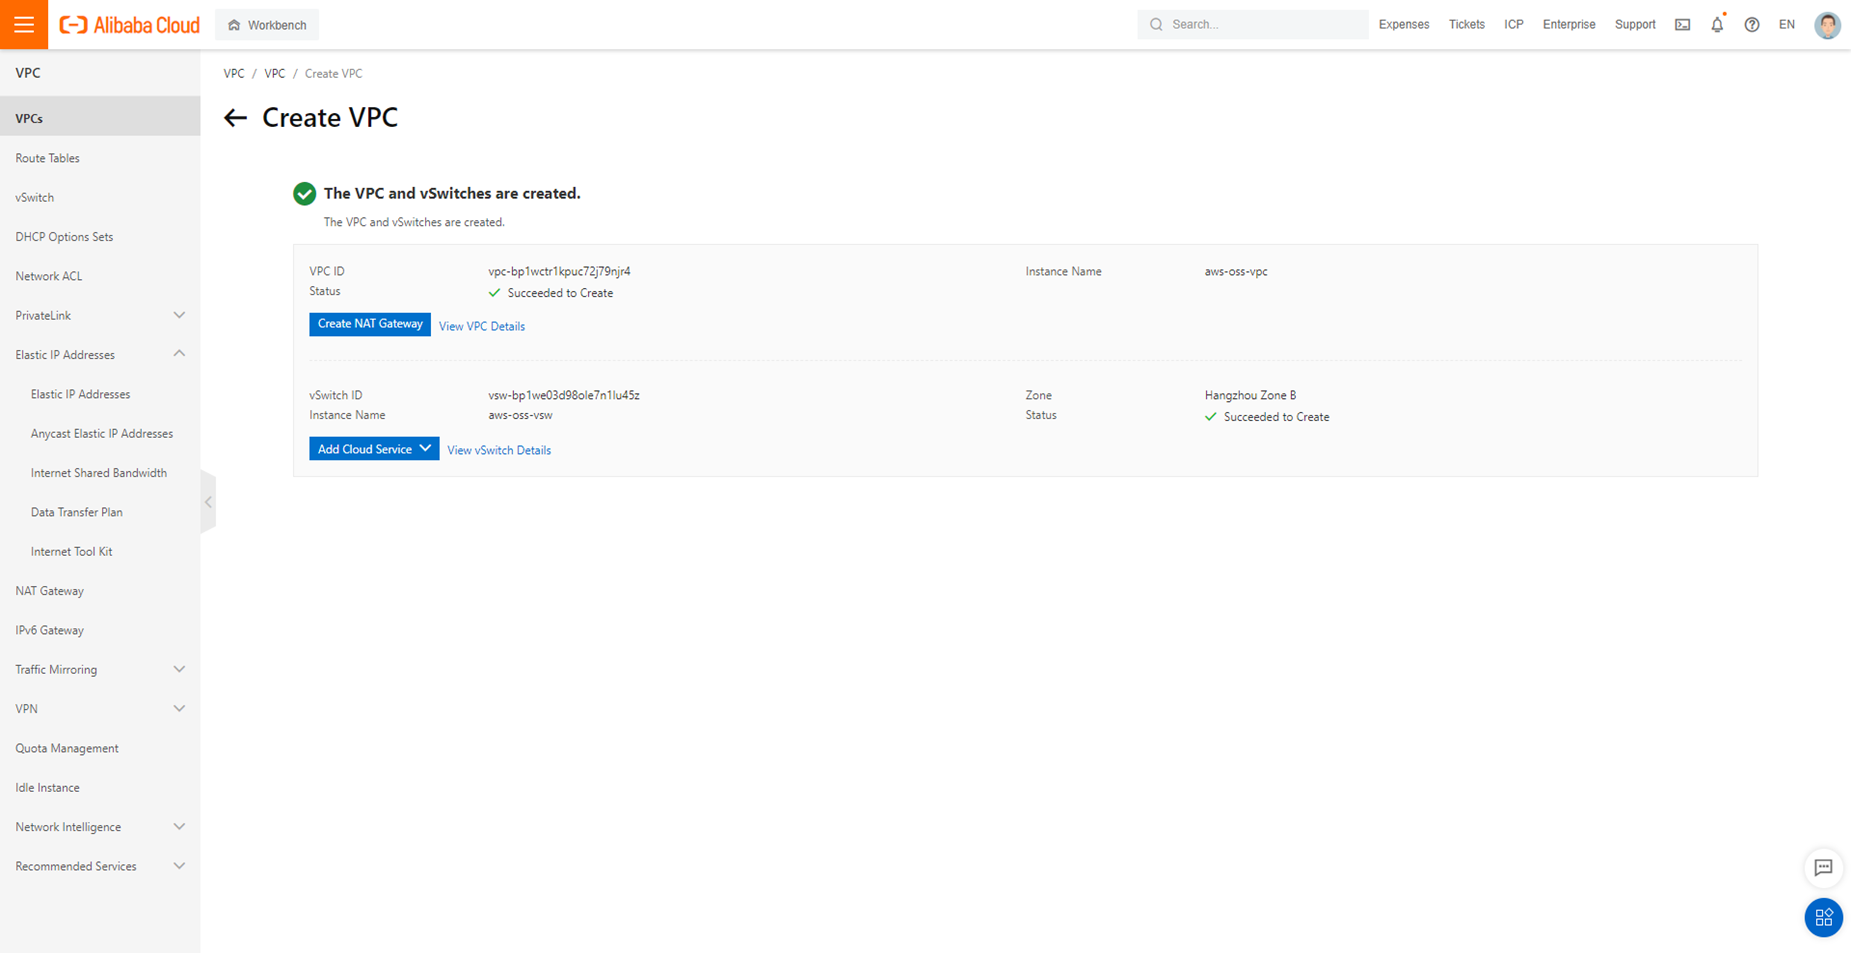The height and width of the screenshot is (953, 1851).
Task: Select VPCs in the sidebar
Action: coord(100,118)
